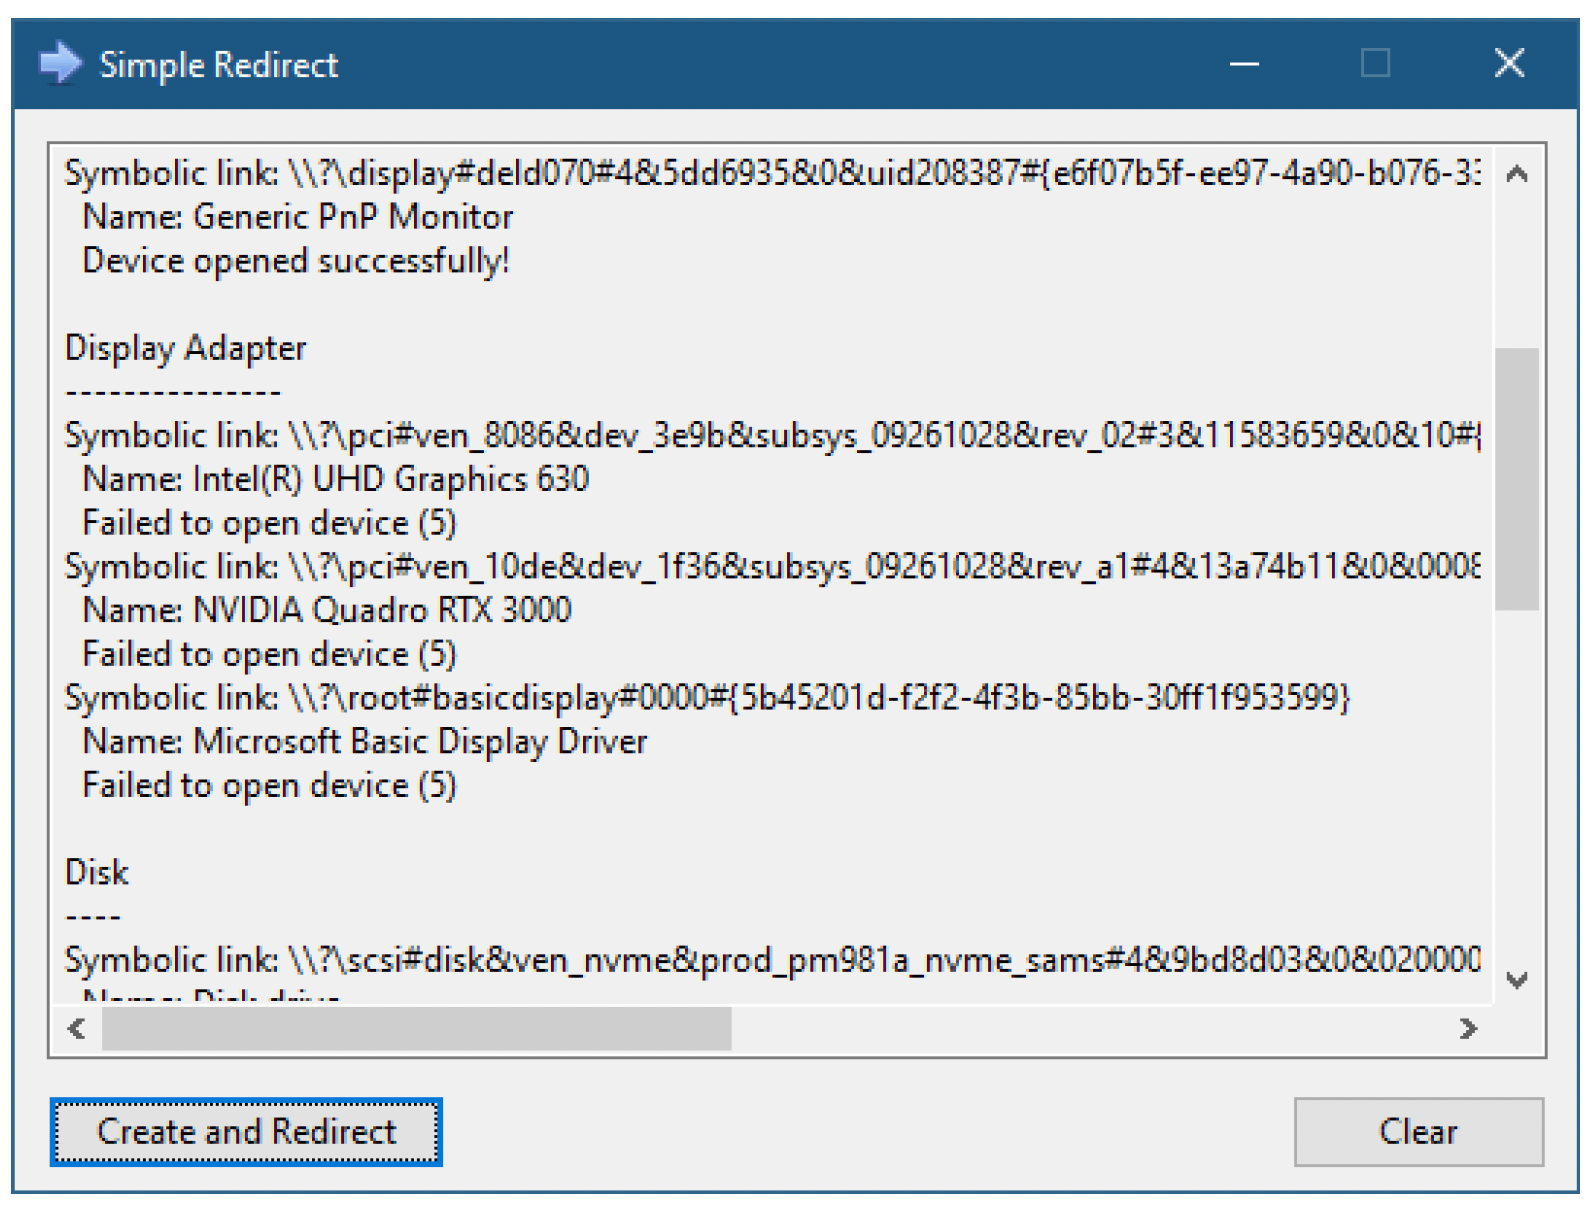1592x1208 pixels.
Task: Click the Simple Redirect arrow app icon
Action: coord(60,64)
